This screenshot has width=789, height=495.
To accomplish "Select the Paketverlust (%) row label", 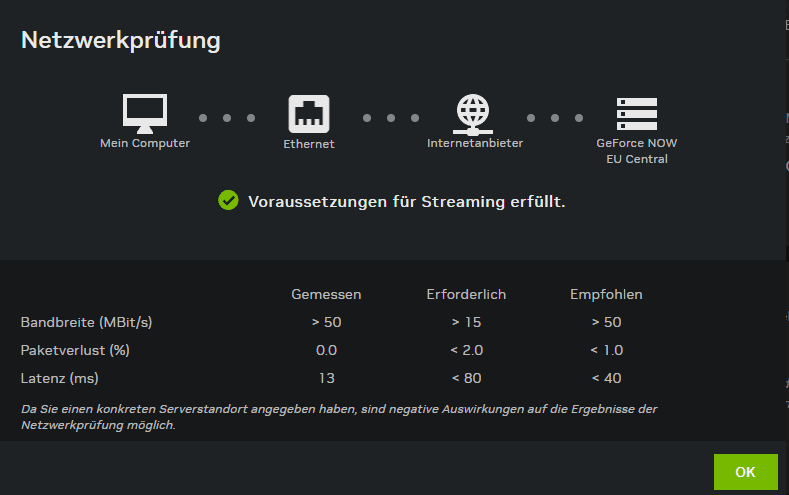I will coord(75,350).
